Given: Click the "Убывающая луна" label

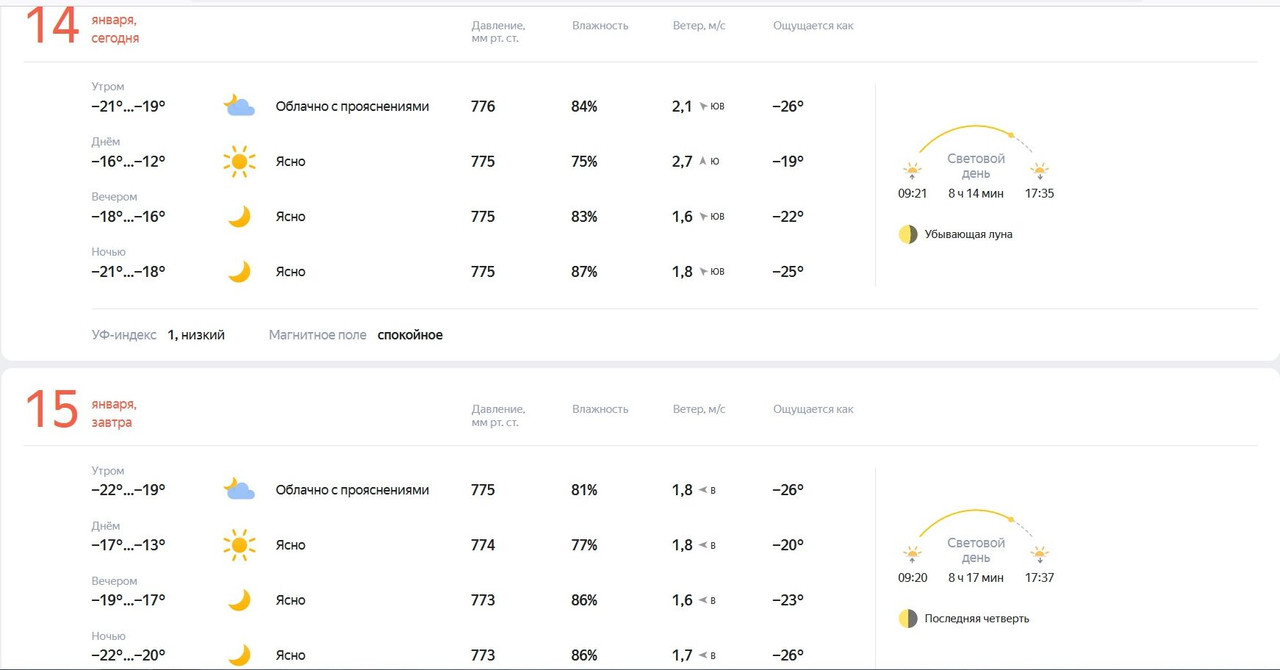Looking at the screenshot, I should [x=968, y=234].
